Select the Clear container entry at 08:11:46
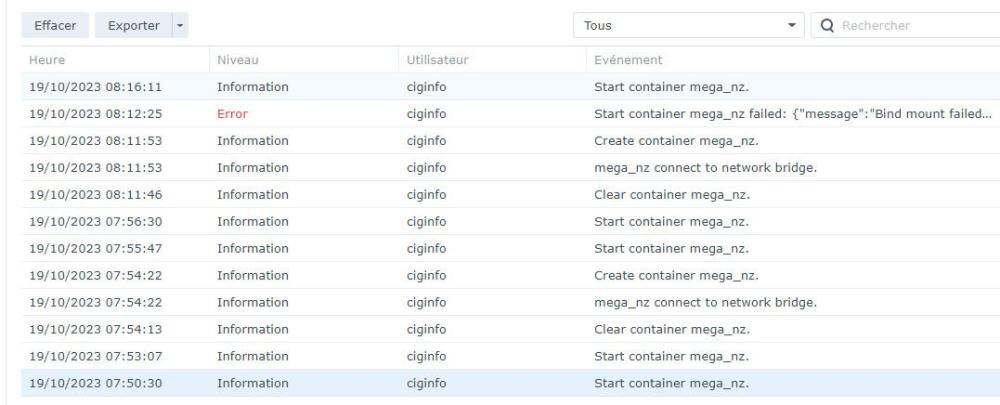The image size is (1000, 405). point(510,195)
